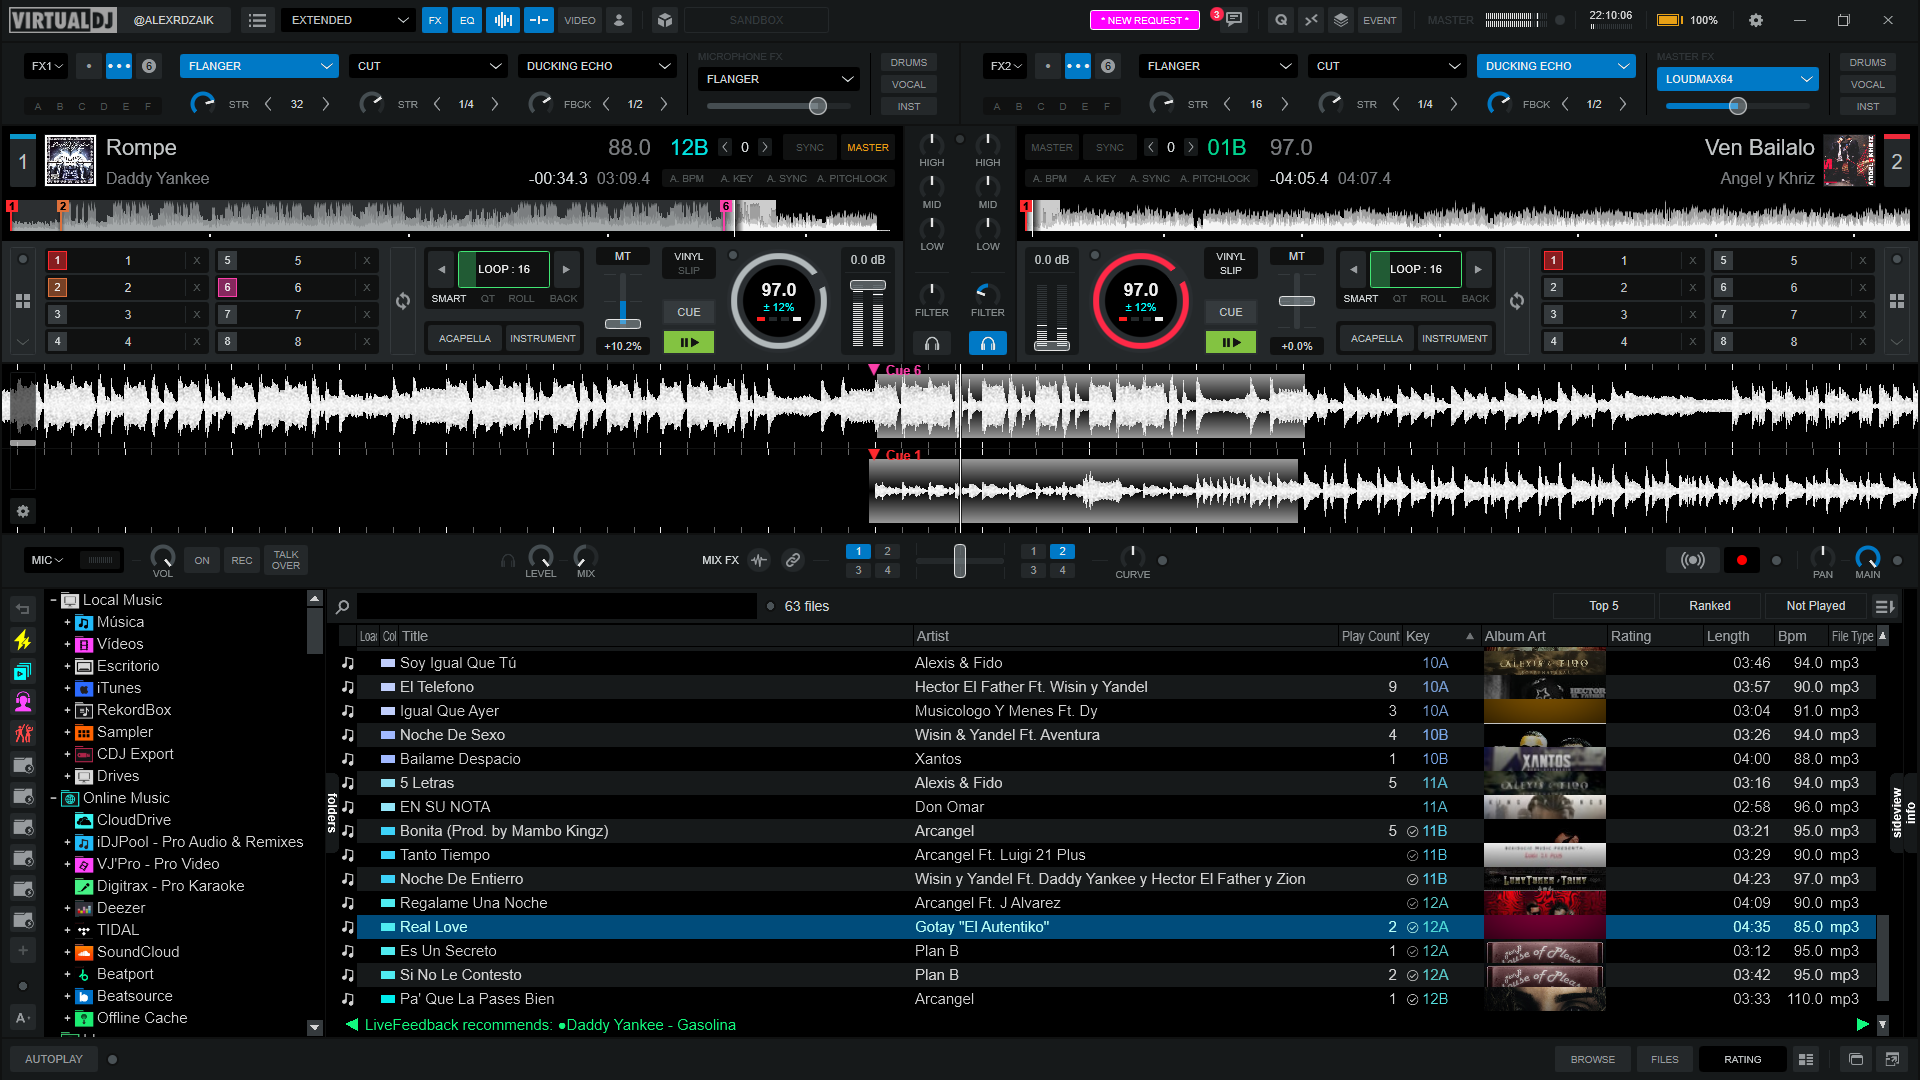Image resolution: width=1920 pixels, height=1080 pixels.
Task: Toggle the EQ panel button
Action: click(x=467, y=20)
